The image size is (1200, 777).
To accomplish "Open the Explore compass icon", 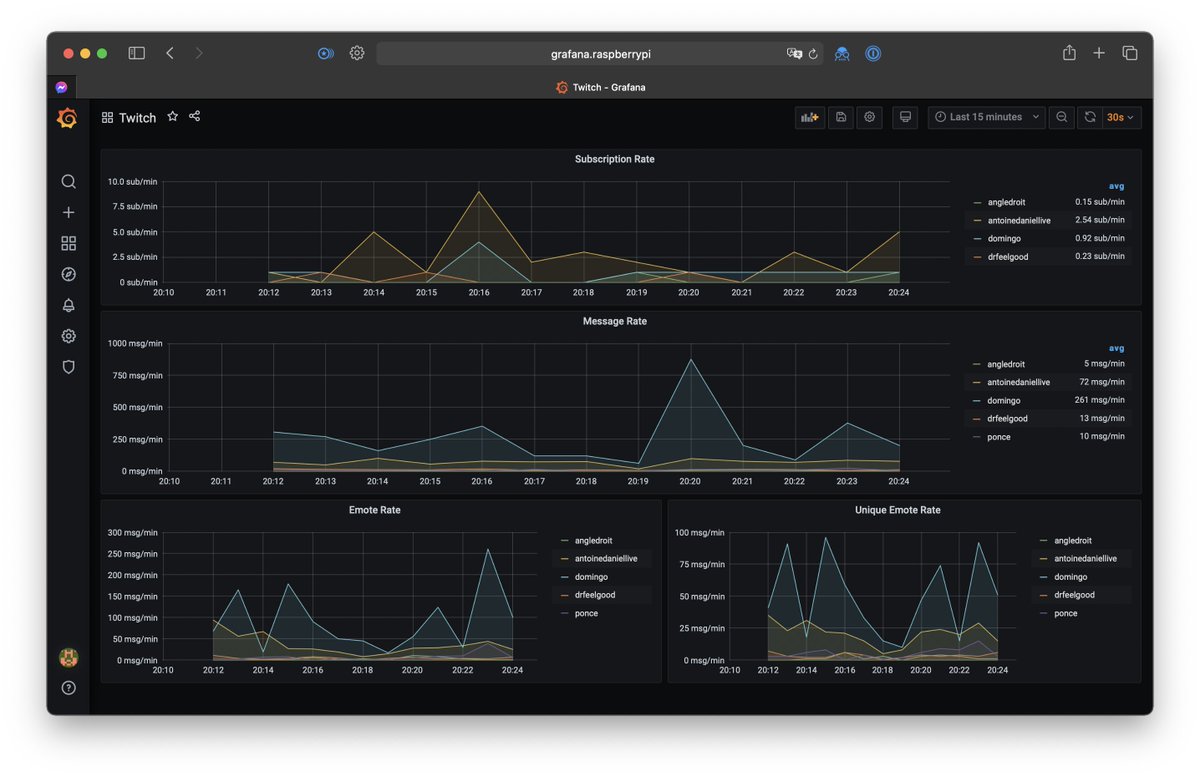I will pyautogui.click(x=69, y=274).
